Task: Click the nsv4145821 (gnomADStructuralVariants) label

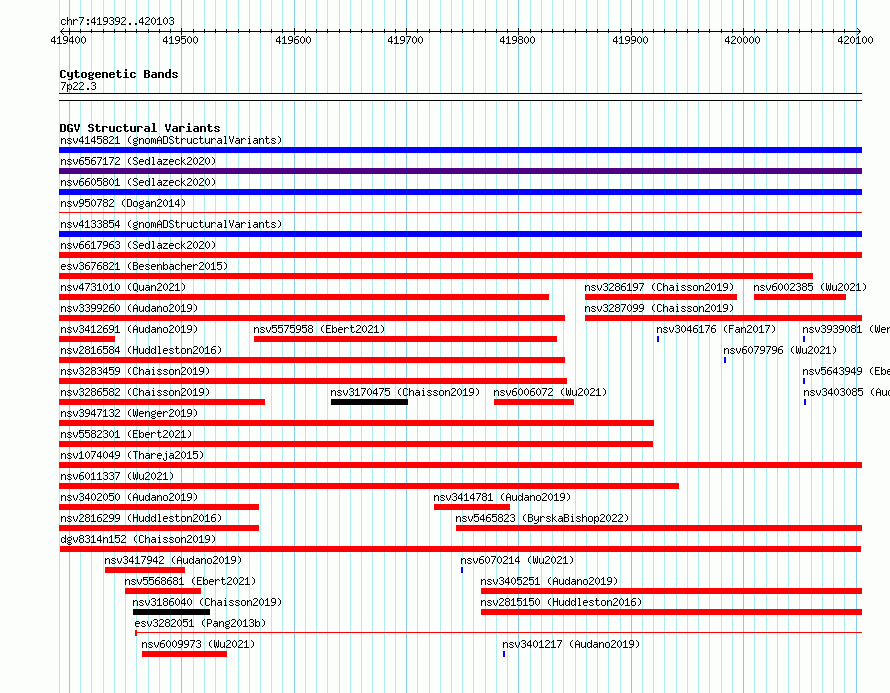Action: coord(171,140)
